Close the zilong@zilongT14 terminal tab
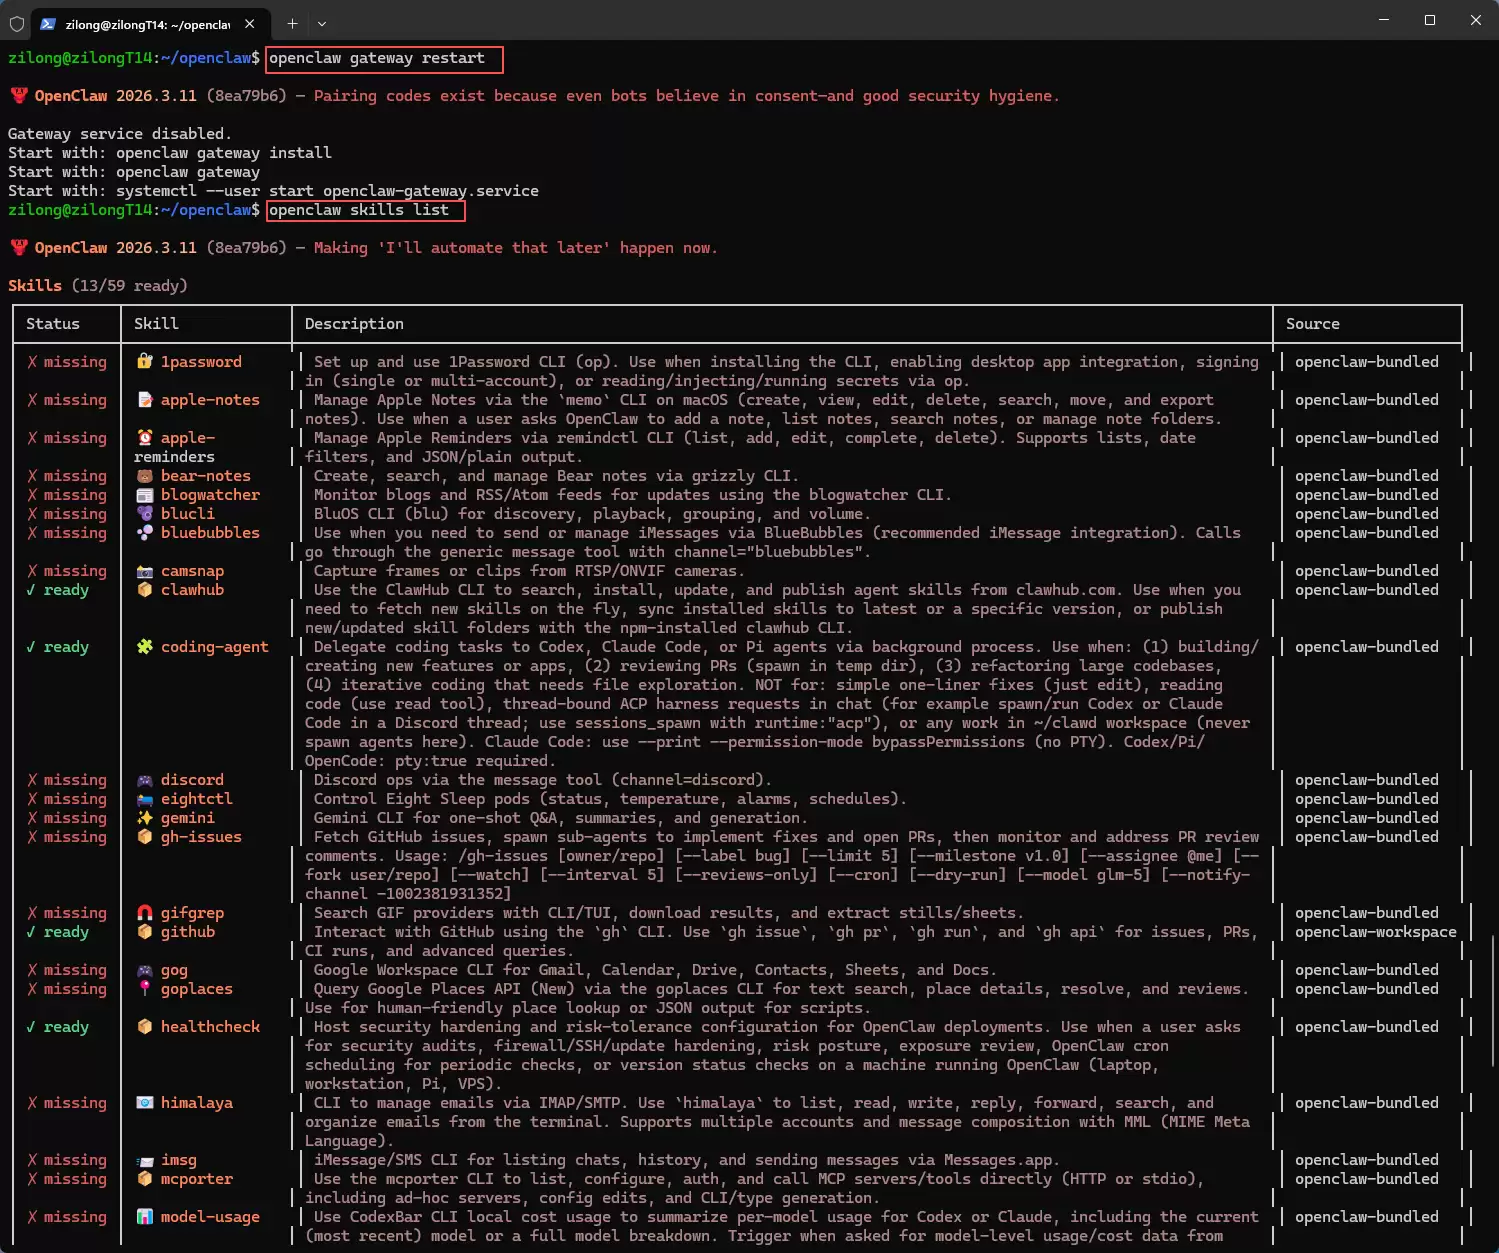 [x=249, y=24]
